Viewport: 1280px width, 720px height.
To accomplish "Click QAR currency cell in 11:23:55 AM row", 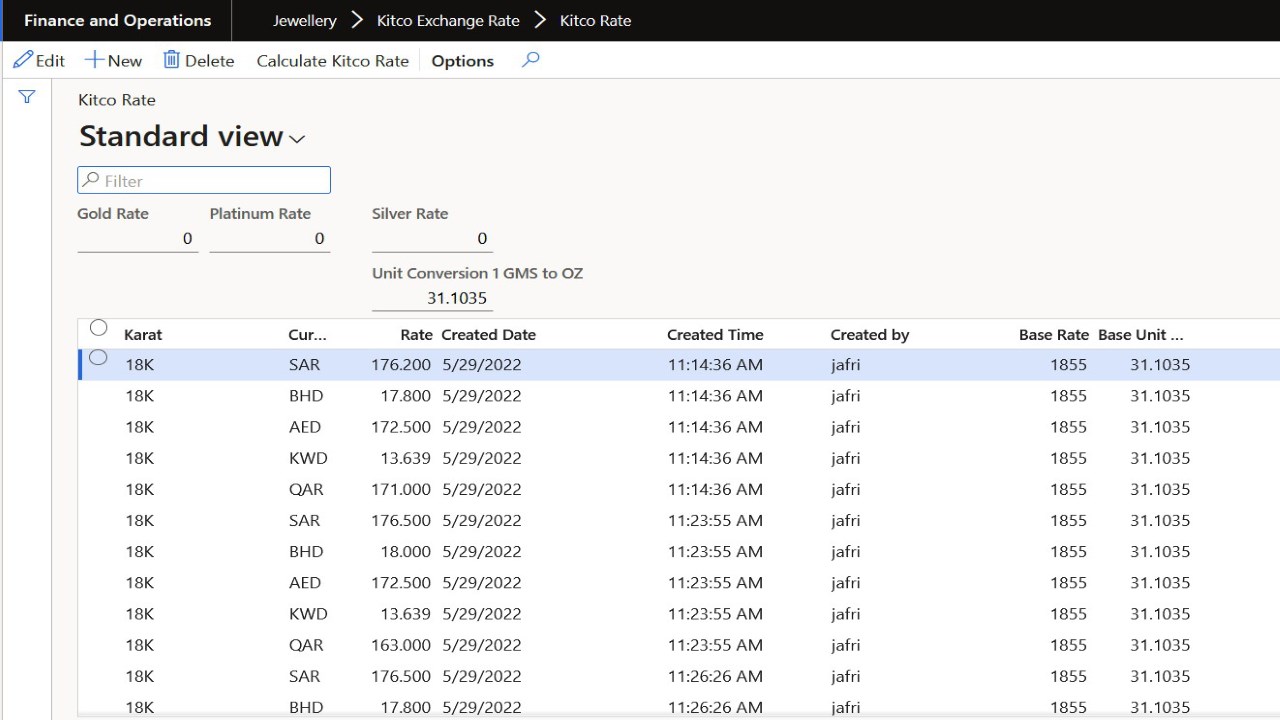I will (306, 645).
